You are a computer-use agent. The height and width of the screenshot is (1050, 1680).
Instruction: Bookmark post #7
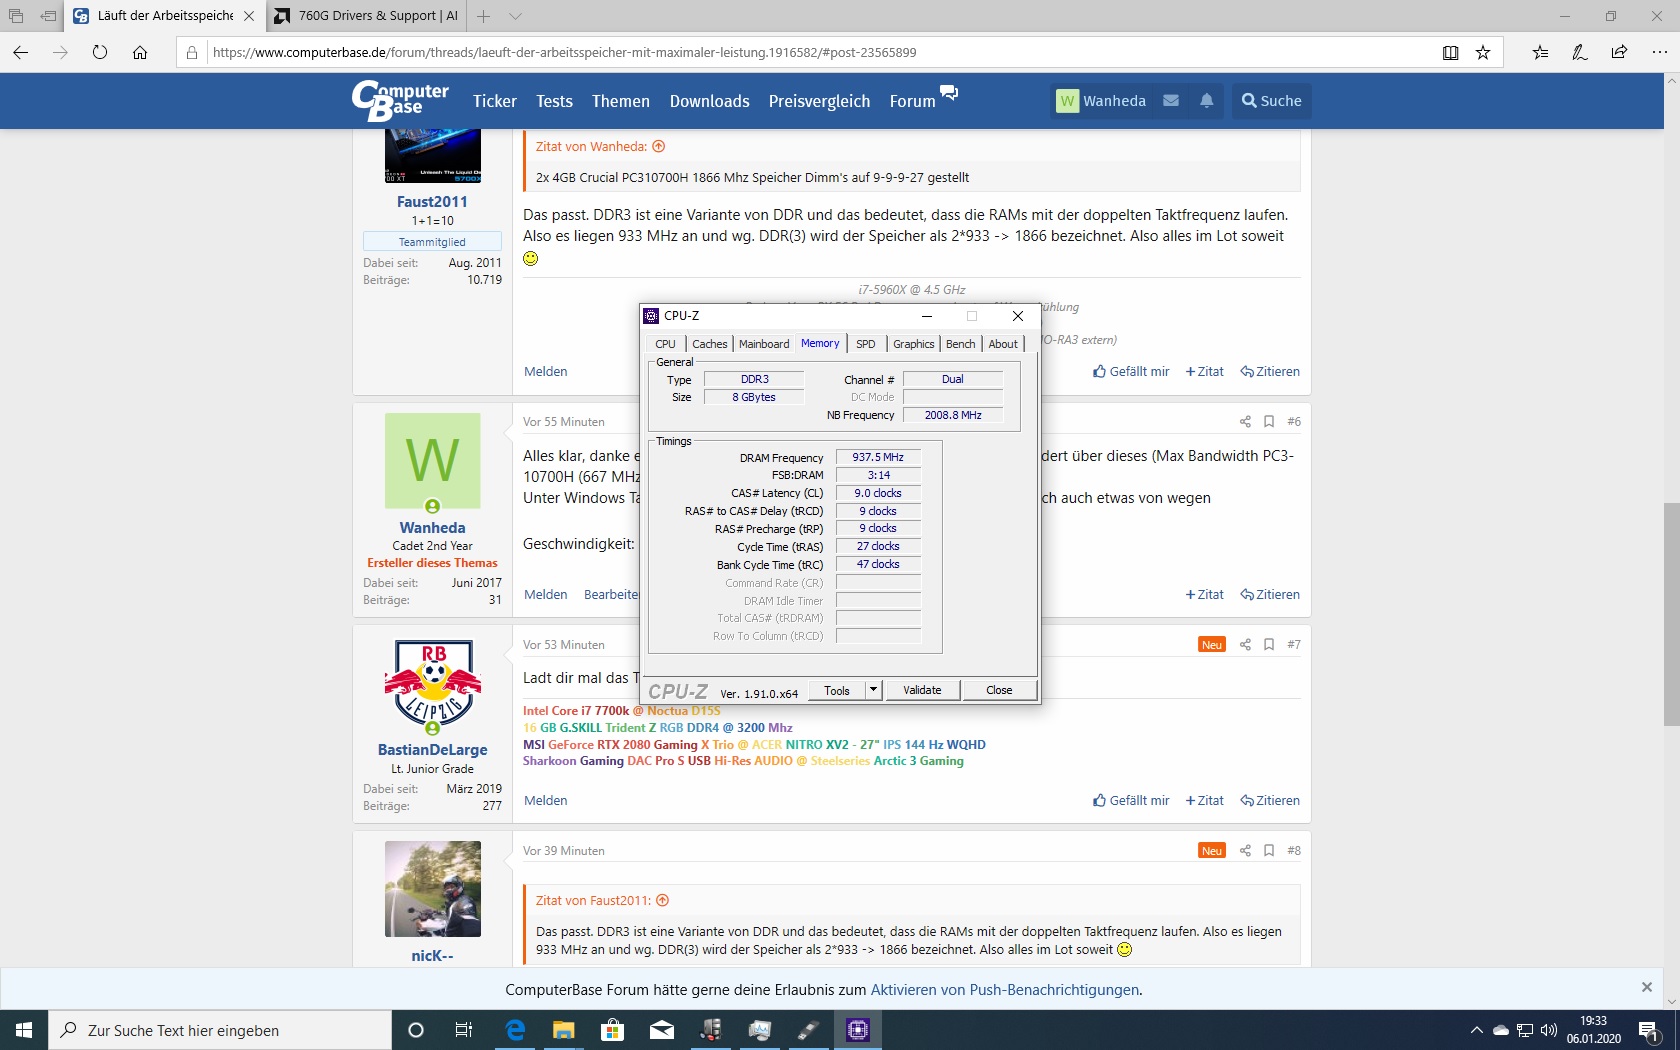click(1269, 644)
